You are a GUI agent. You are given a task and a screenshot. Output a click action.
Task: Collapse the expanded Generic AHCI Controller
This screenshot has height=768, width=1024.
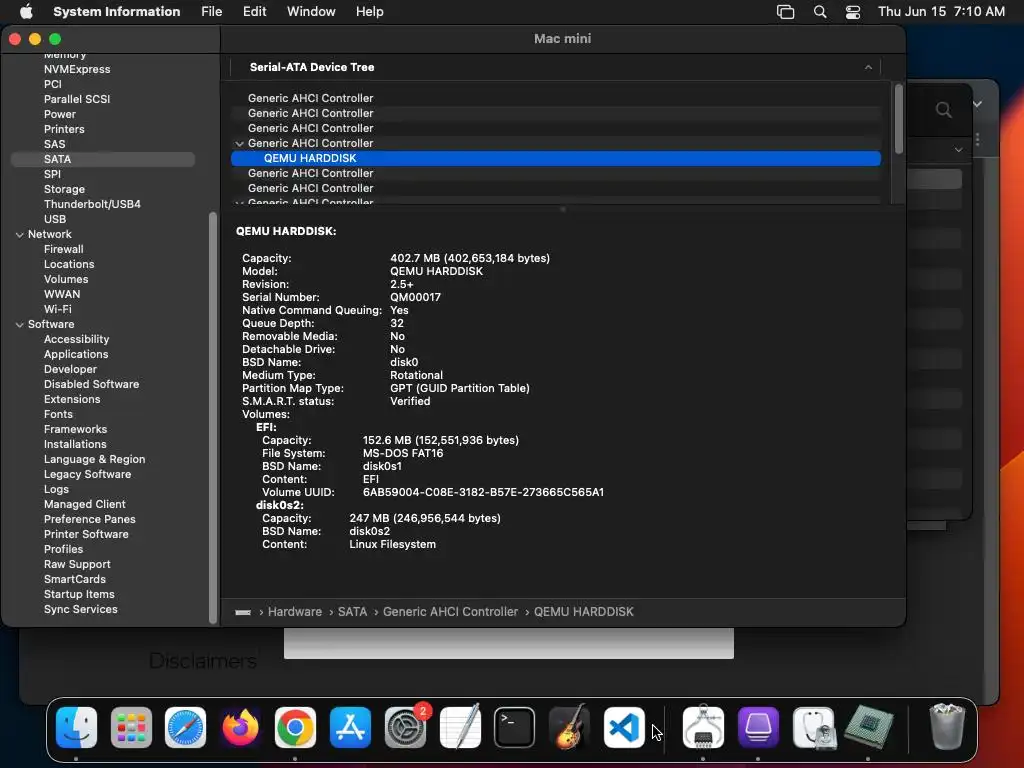tap(240, 144)
